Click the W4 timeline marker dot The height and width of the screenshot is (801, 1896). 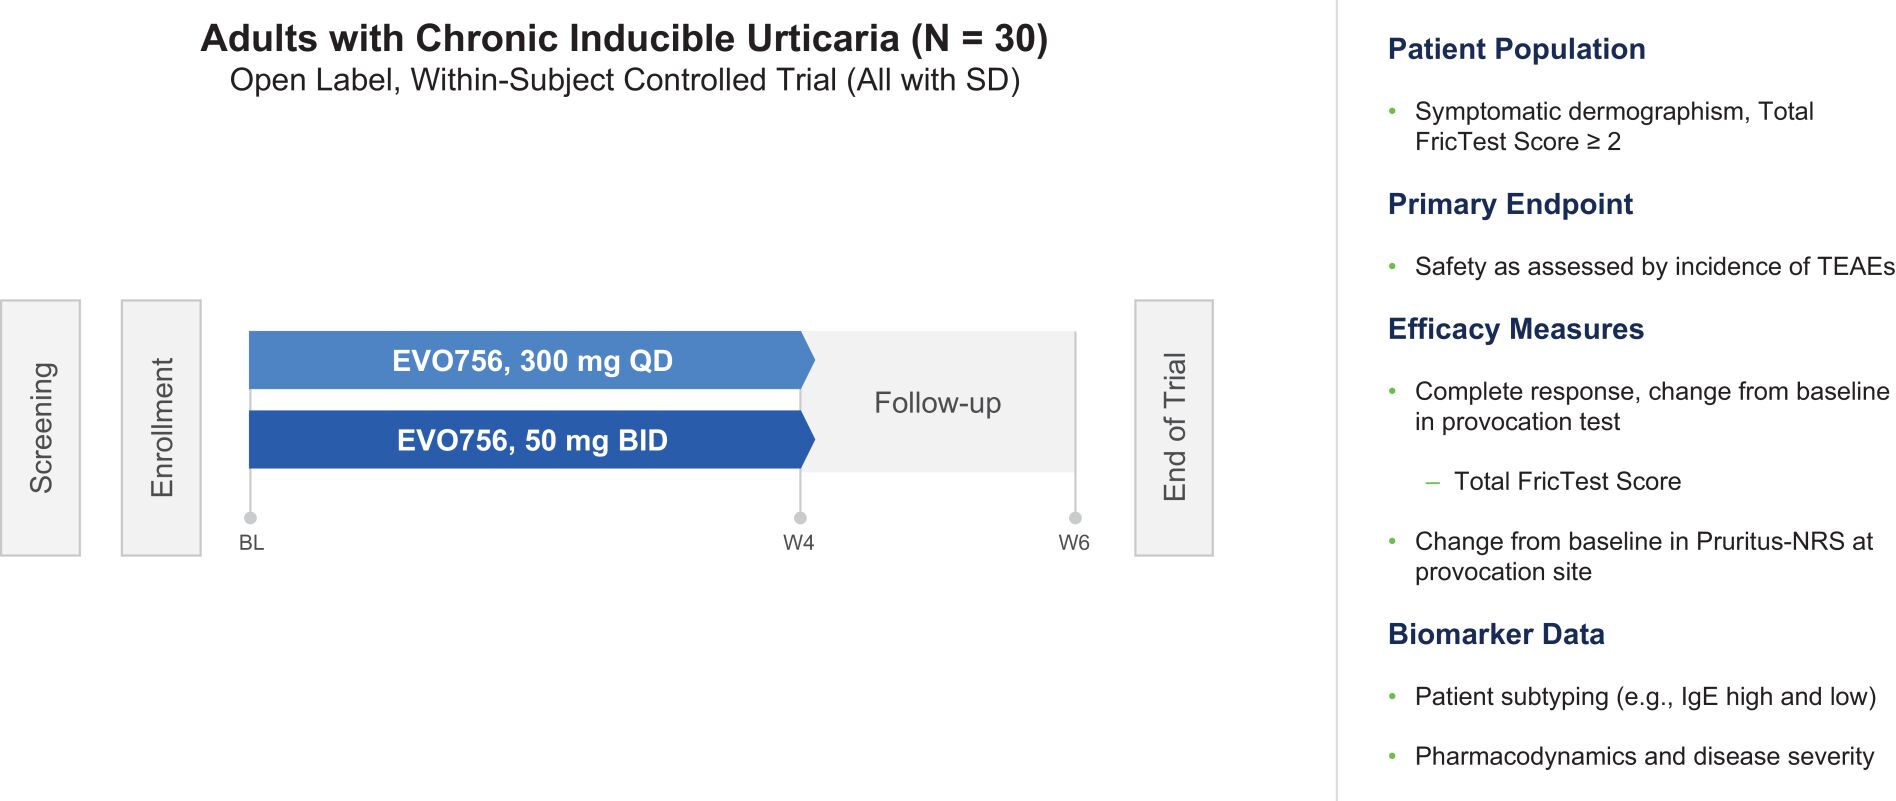tap(800, 518)
